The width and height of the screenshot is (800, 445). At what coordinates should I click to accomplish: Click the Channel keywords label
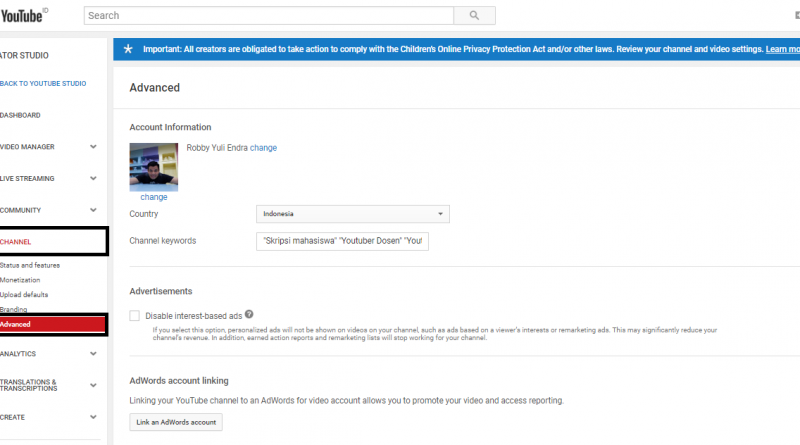(x=163, y=241)
